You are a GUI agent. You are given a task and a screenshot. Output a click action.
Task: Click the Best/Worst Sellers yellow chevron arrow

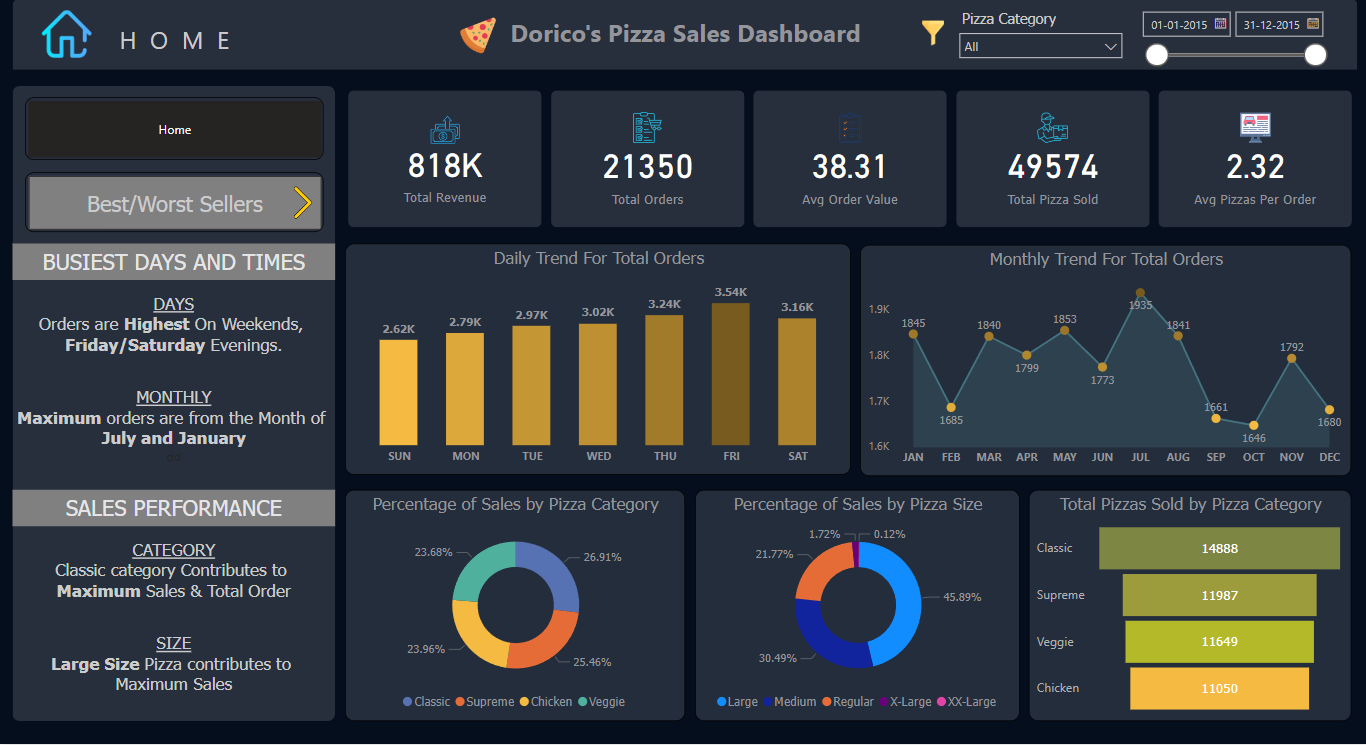pos(302,204)
